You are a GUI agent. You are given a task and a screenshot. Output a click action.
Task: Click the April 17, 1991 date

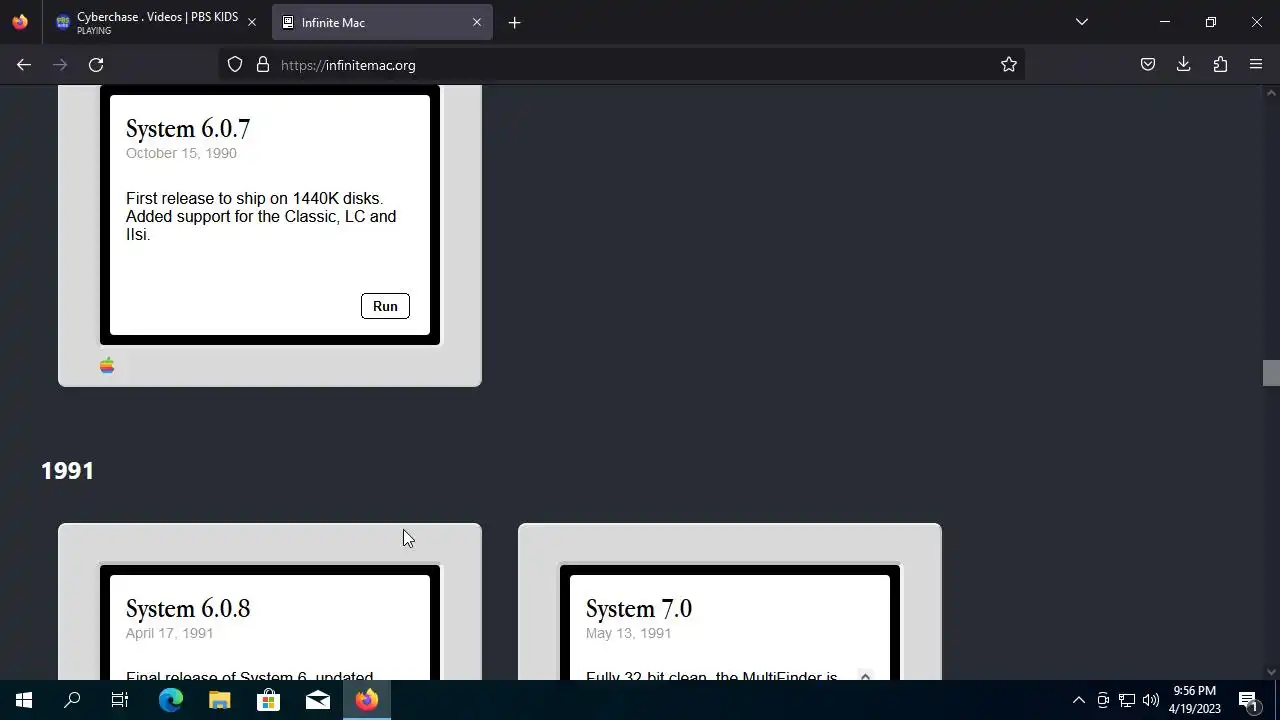point(169,633)
